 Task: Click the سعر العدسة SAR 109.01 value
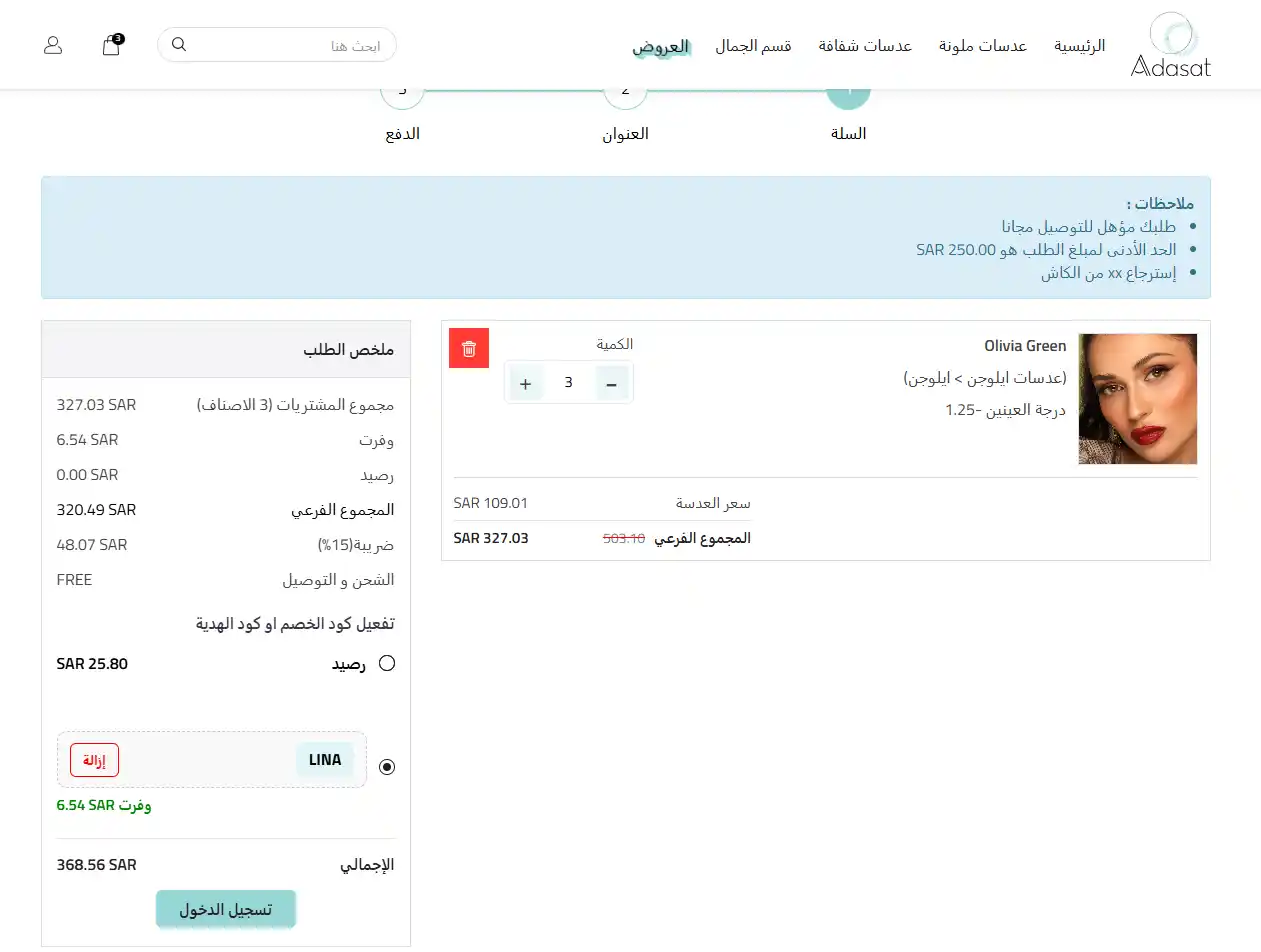490,503
